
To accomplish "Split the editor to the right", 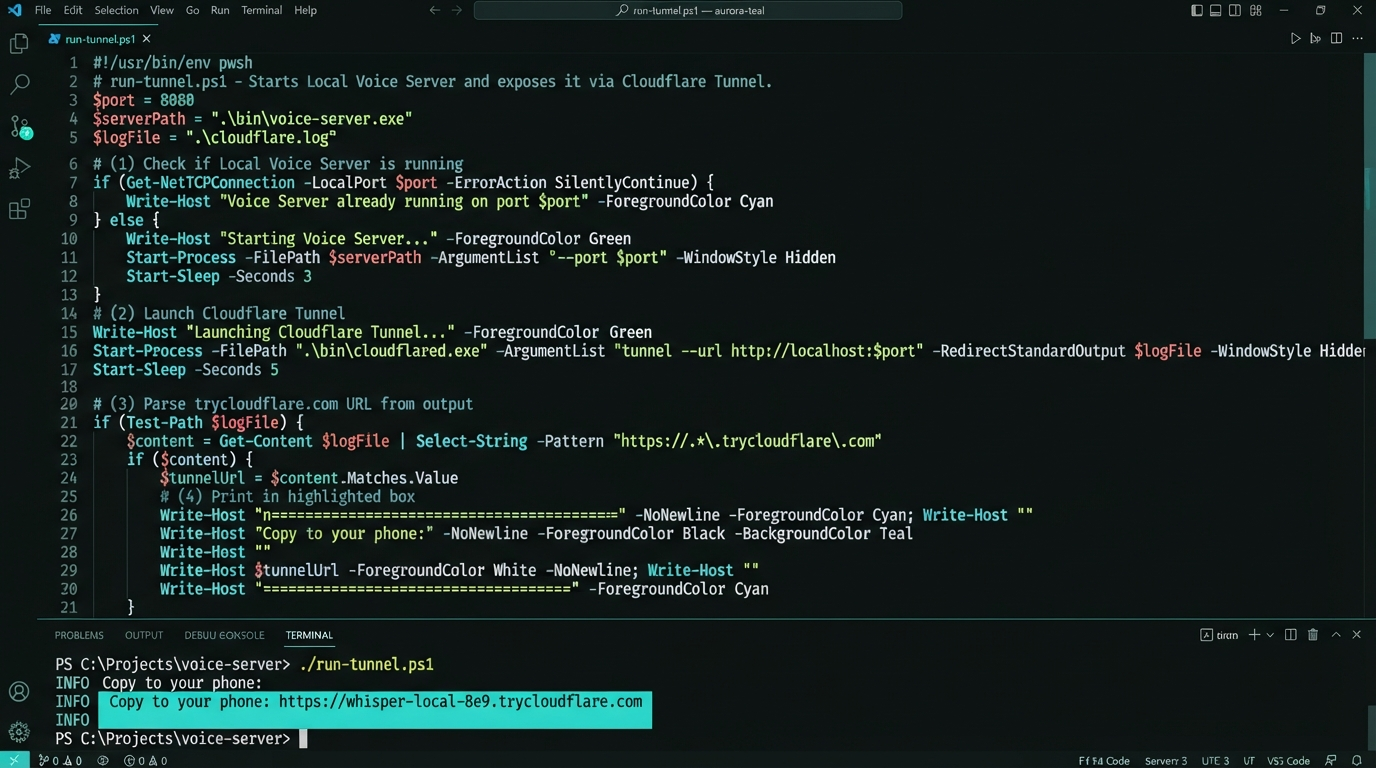I will (1336, 39).
